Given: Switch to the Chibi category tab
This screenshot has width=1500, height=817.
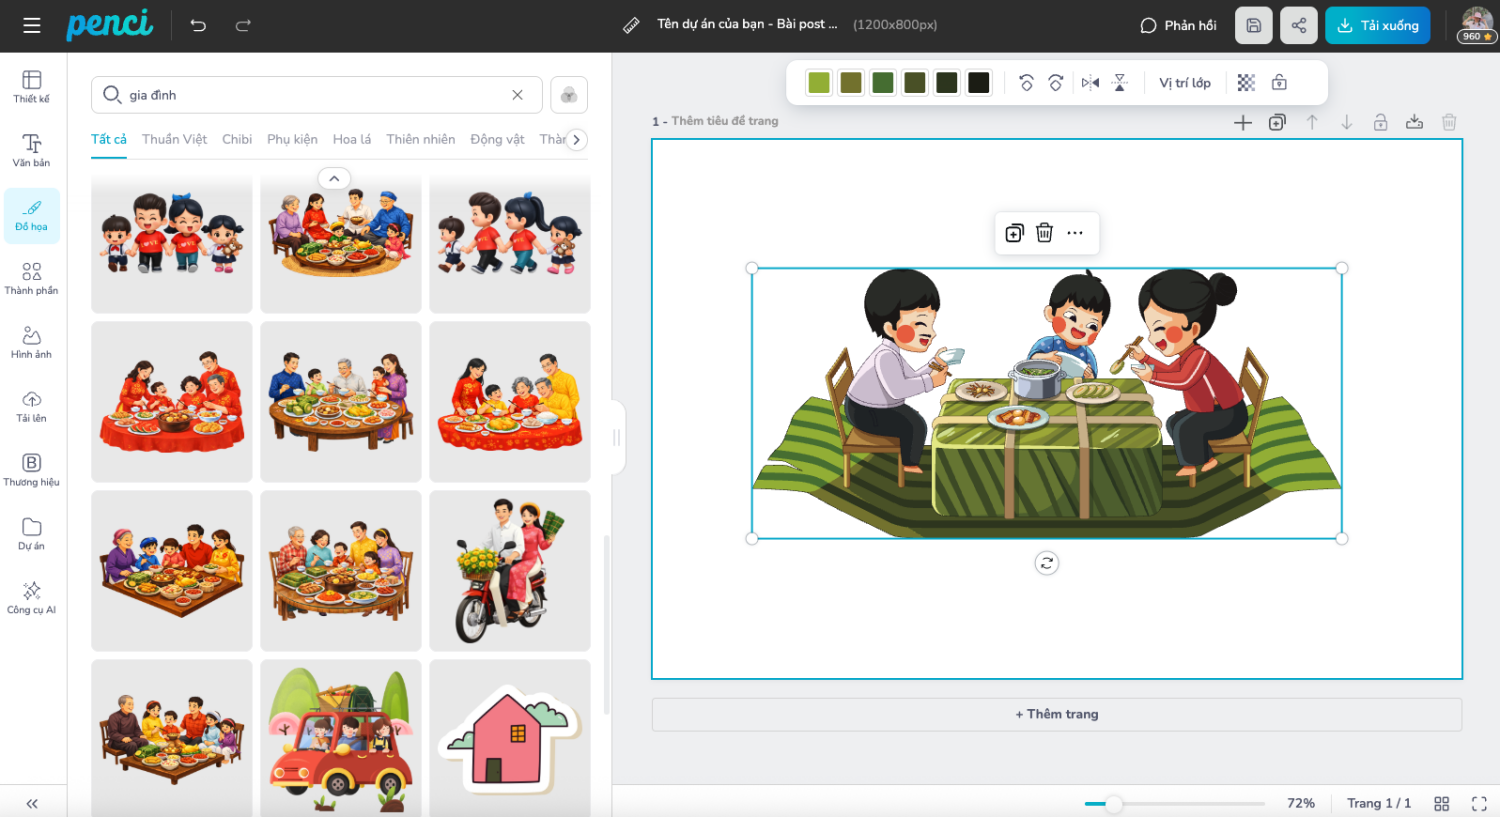Looking at the screenshot, I should pos(237,139).
